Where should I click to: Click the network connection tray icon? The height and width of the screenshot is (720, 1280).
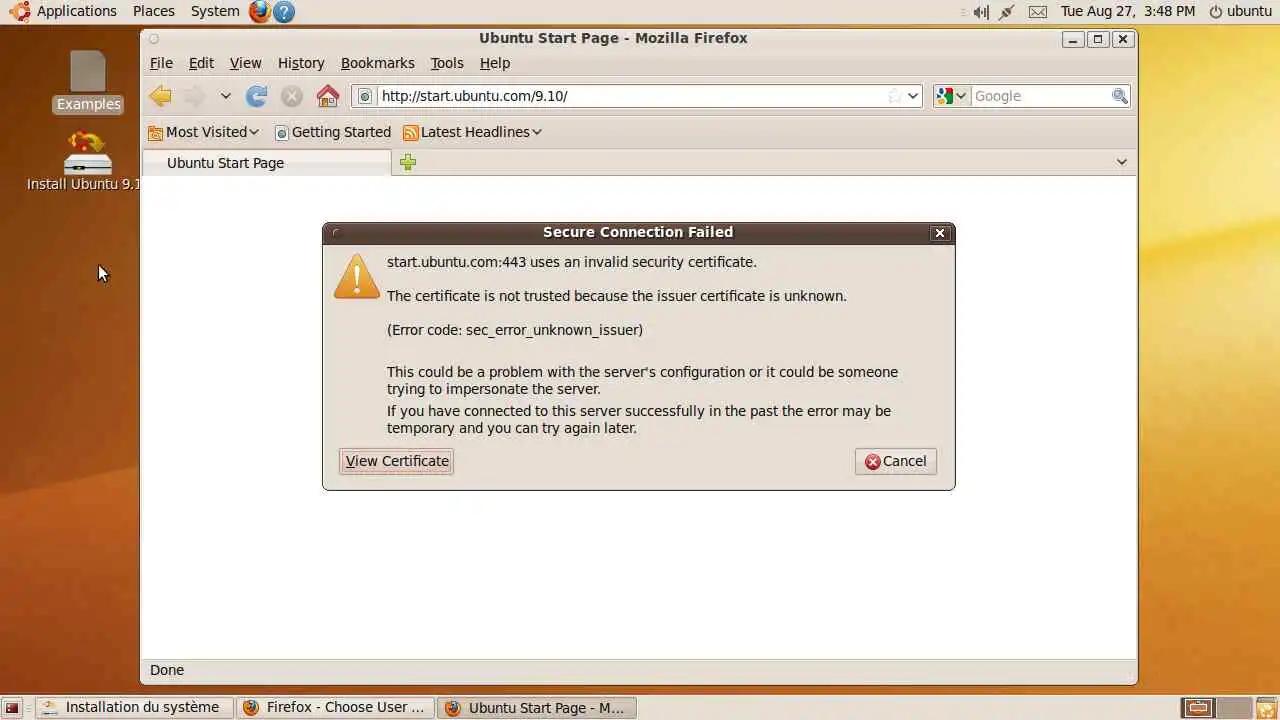tap(1007, 11)
